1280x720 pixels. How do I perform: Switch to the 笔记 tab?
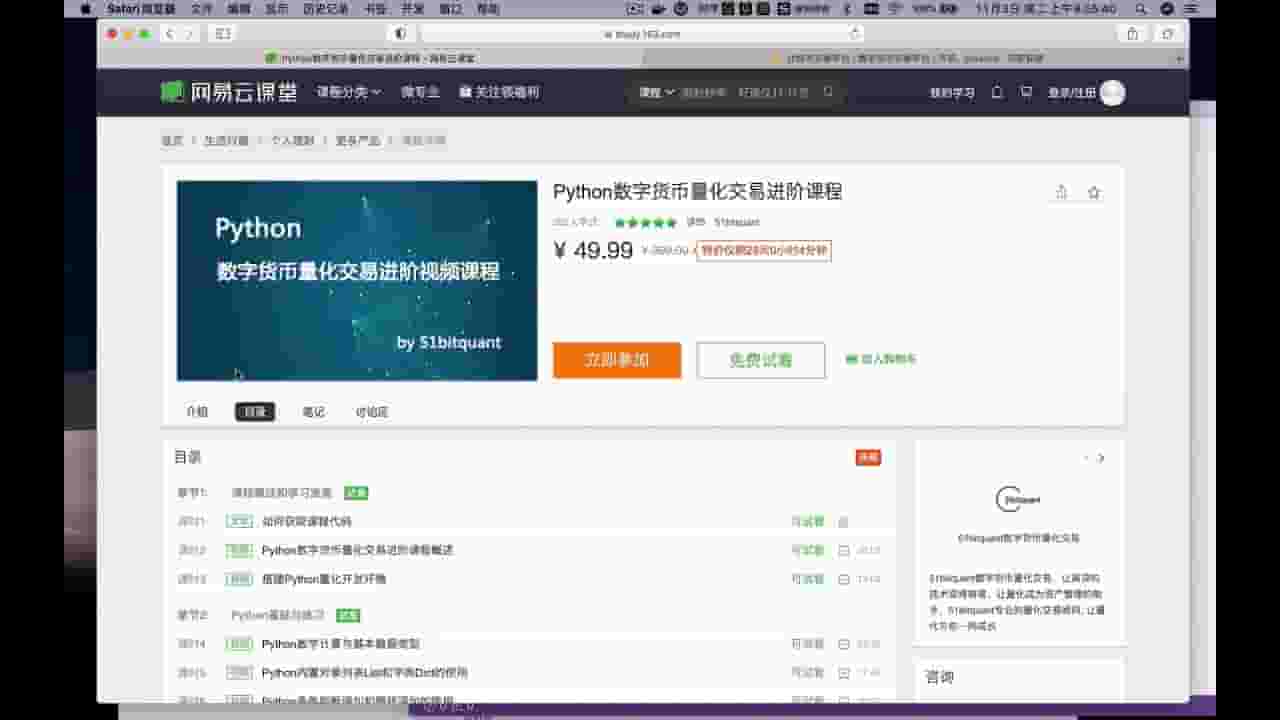[x=314, y=412]
